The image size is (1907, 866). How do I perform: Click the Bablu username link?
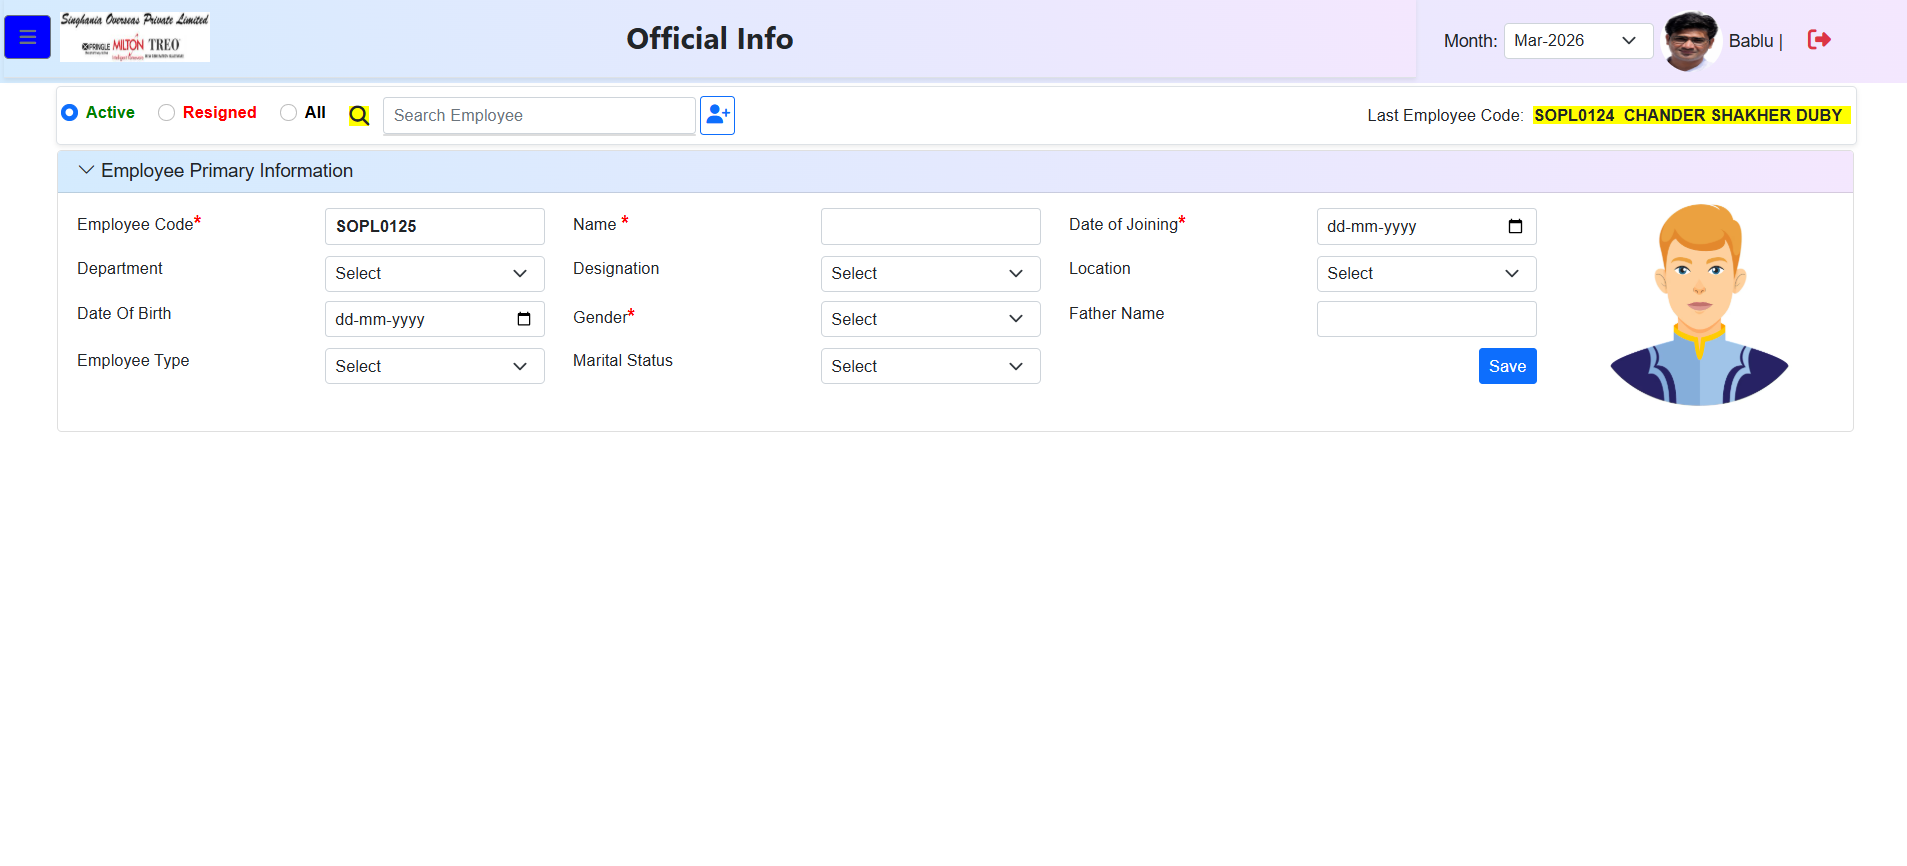pyautogui.click(x=1751, y=41)
